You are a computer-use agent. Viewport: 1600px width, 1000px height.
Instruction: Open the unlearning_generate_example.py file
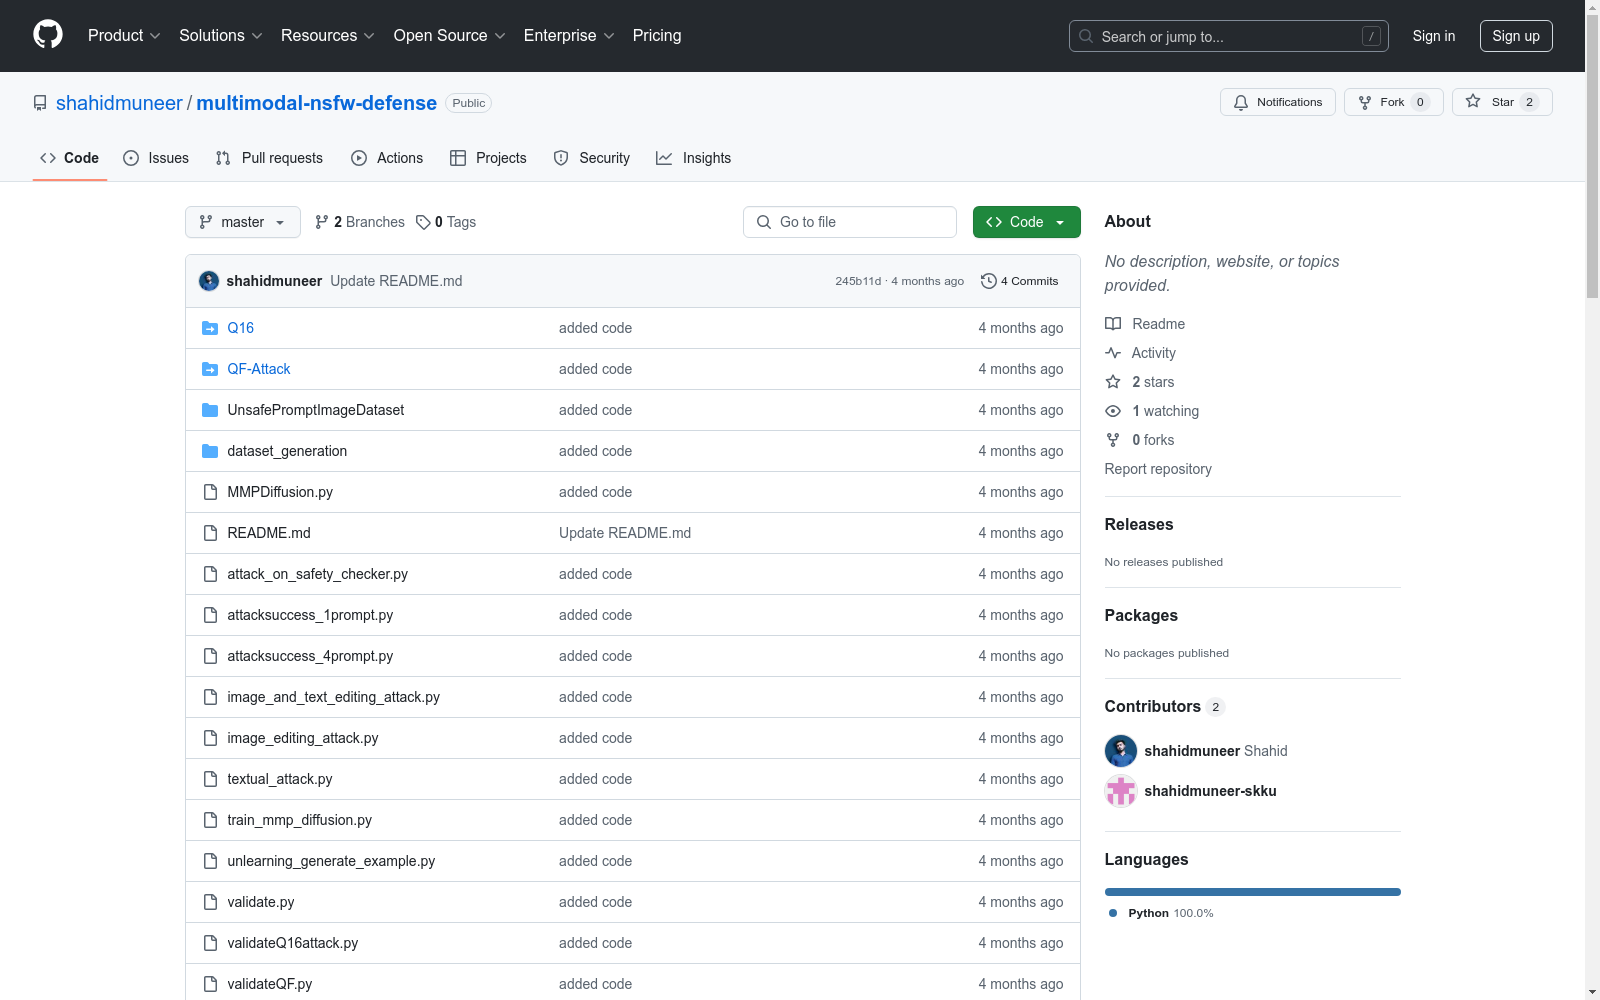pyautogui.click(x=331, y=861)
